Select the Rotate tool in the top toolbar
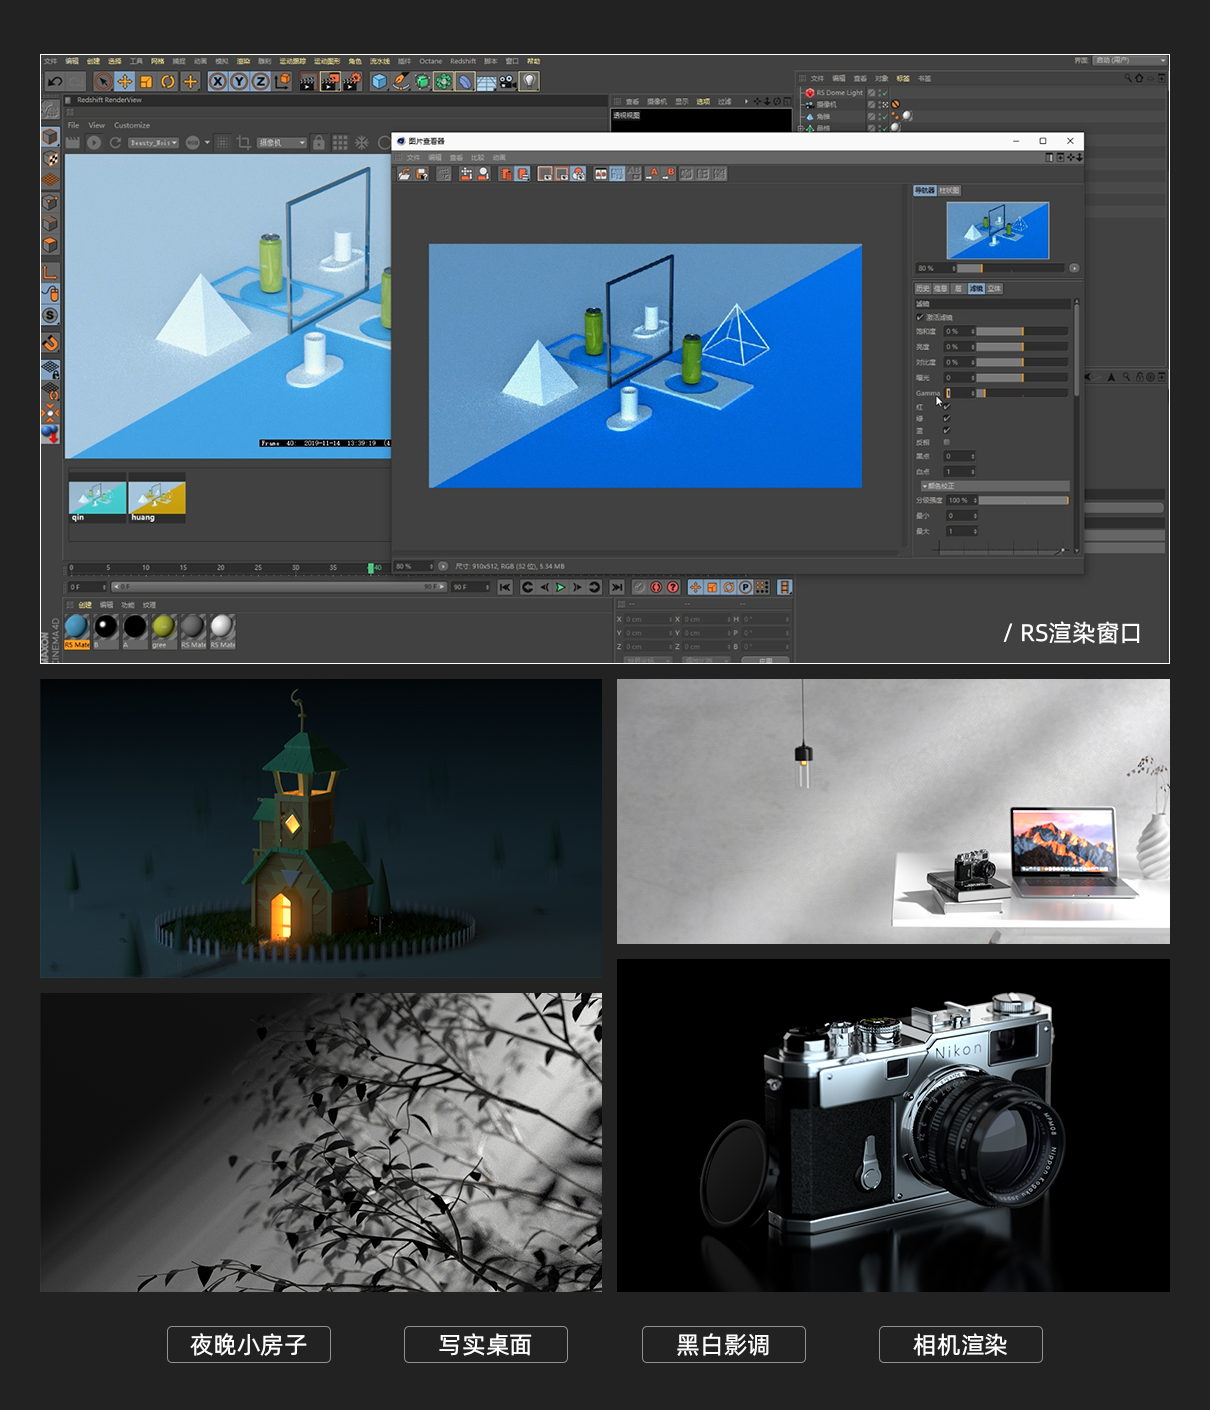The width and height of the screenshot is (1210, 1410). (x=168, y=82)
